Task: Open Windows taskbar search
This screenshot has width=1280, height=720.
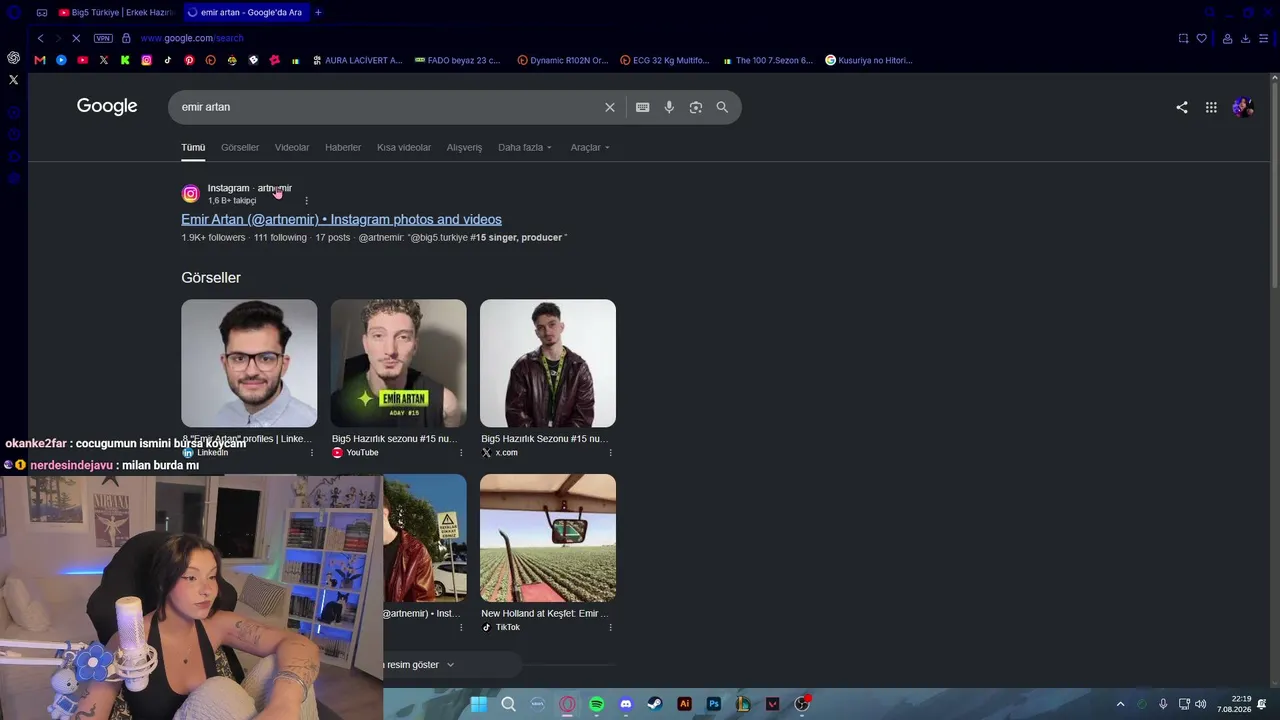Action: 508,704
